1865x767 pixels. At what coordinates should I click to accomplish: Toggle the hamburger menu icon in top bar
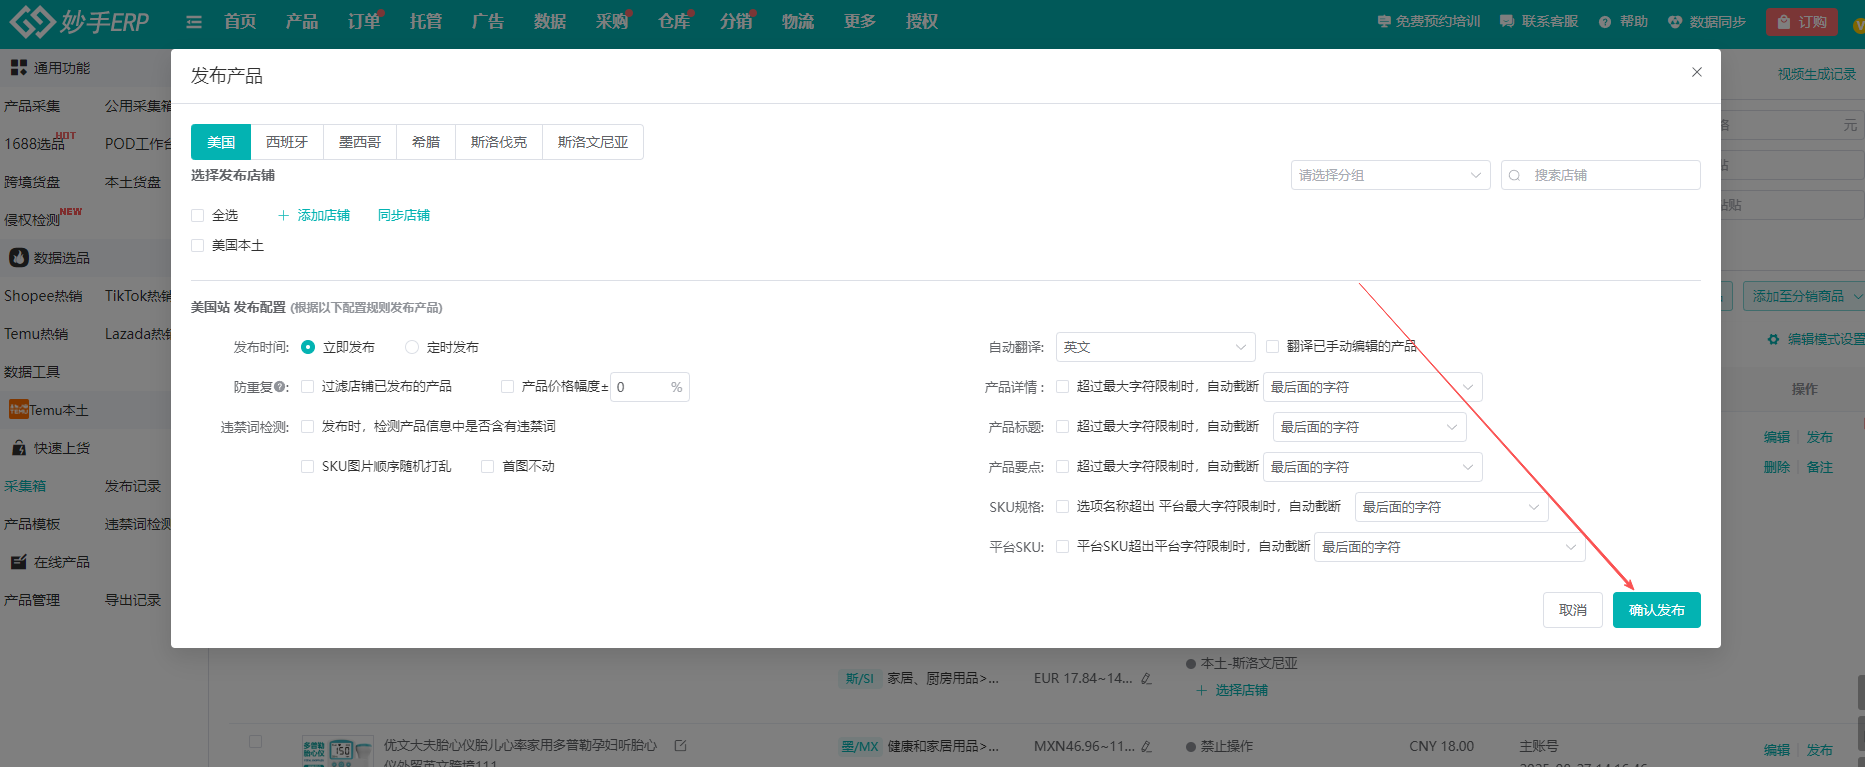(194, 22)
